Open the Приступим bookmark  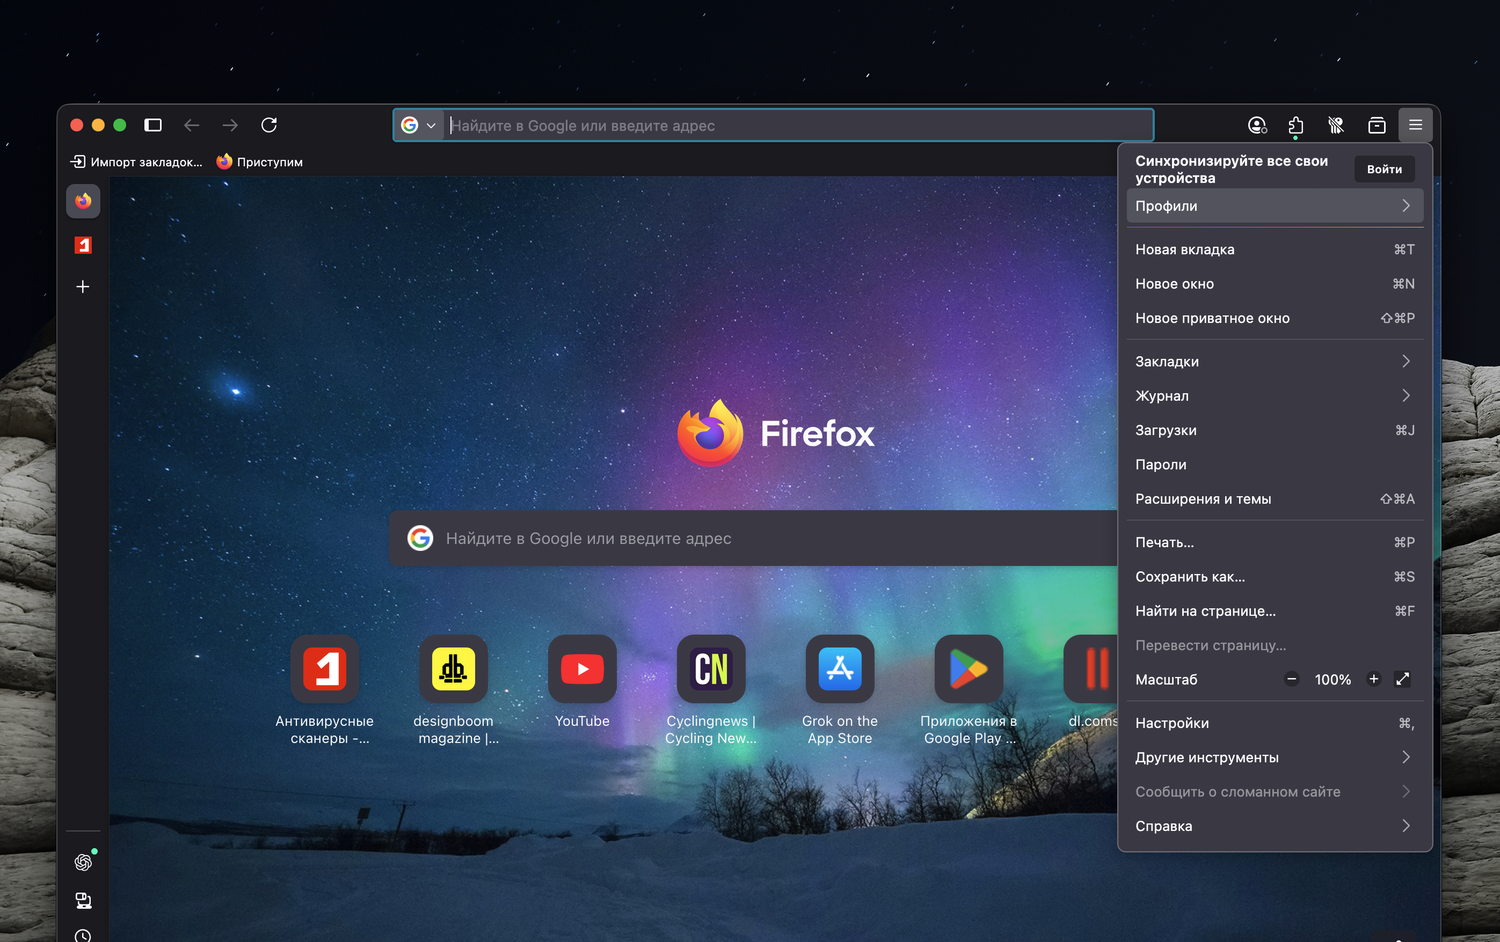coord(260,162)
